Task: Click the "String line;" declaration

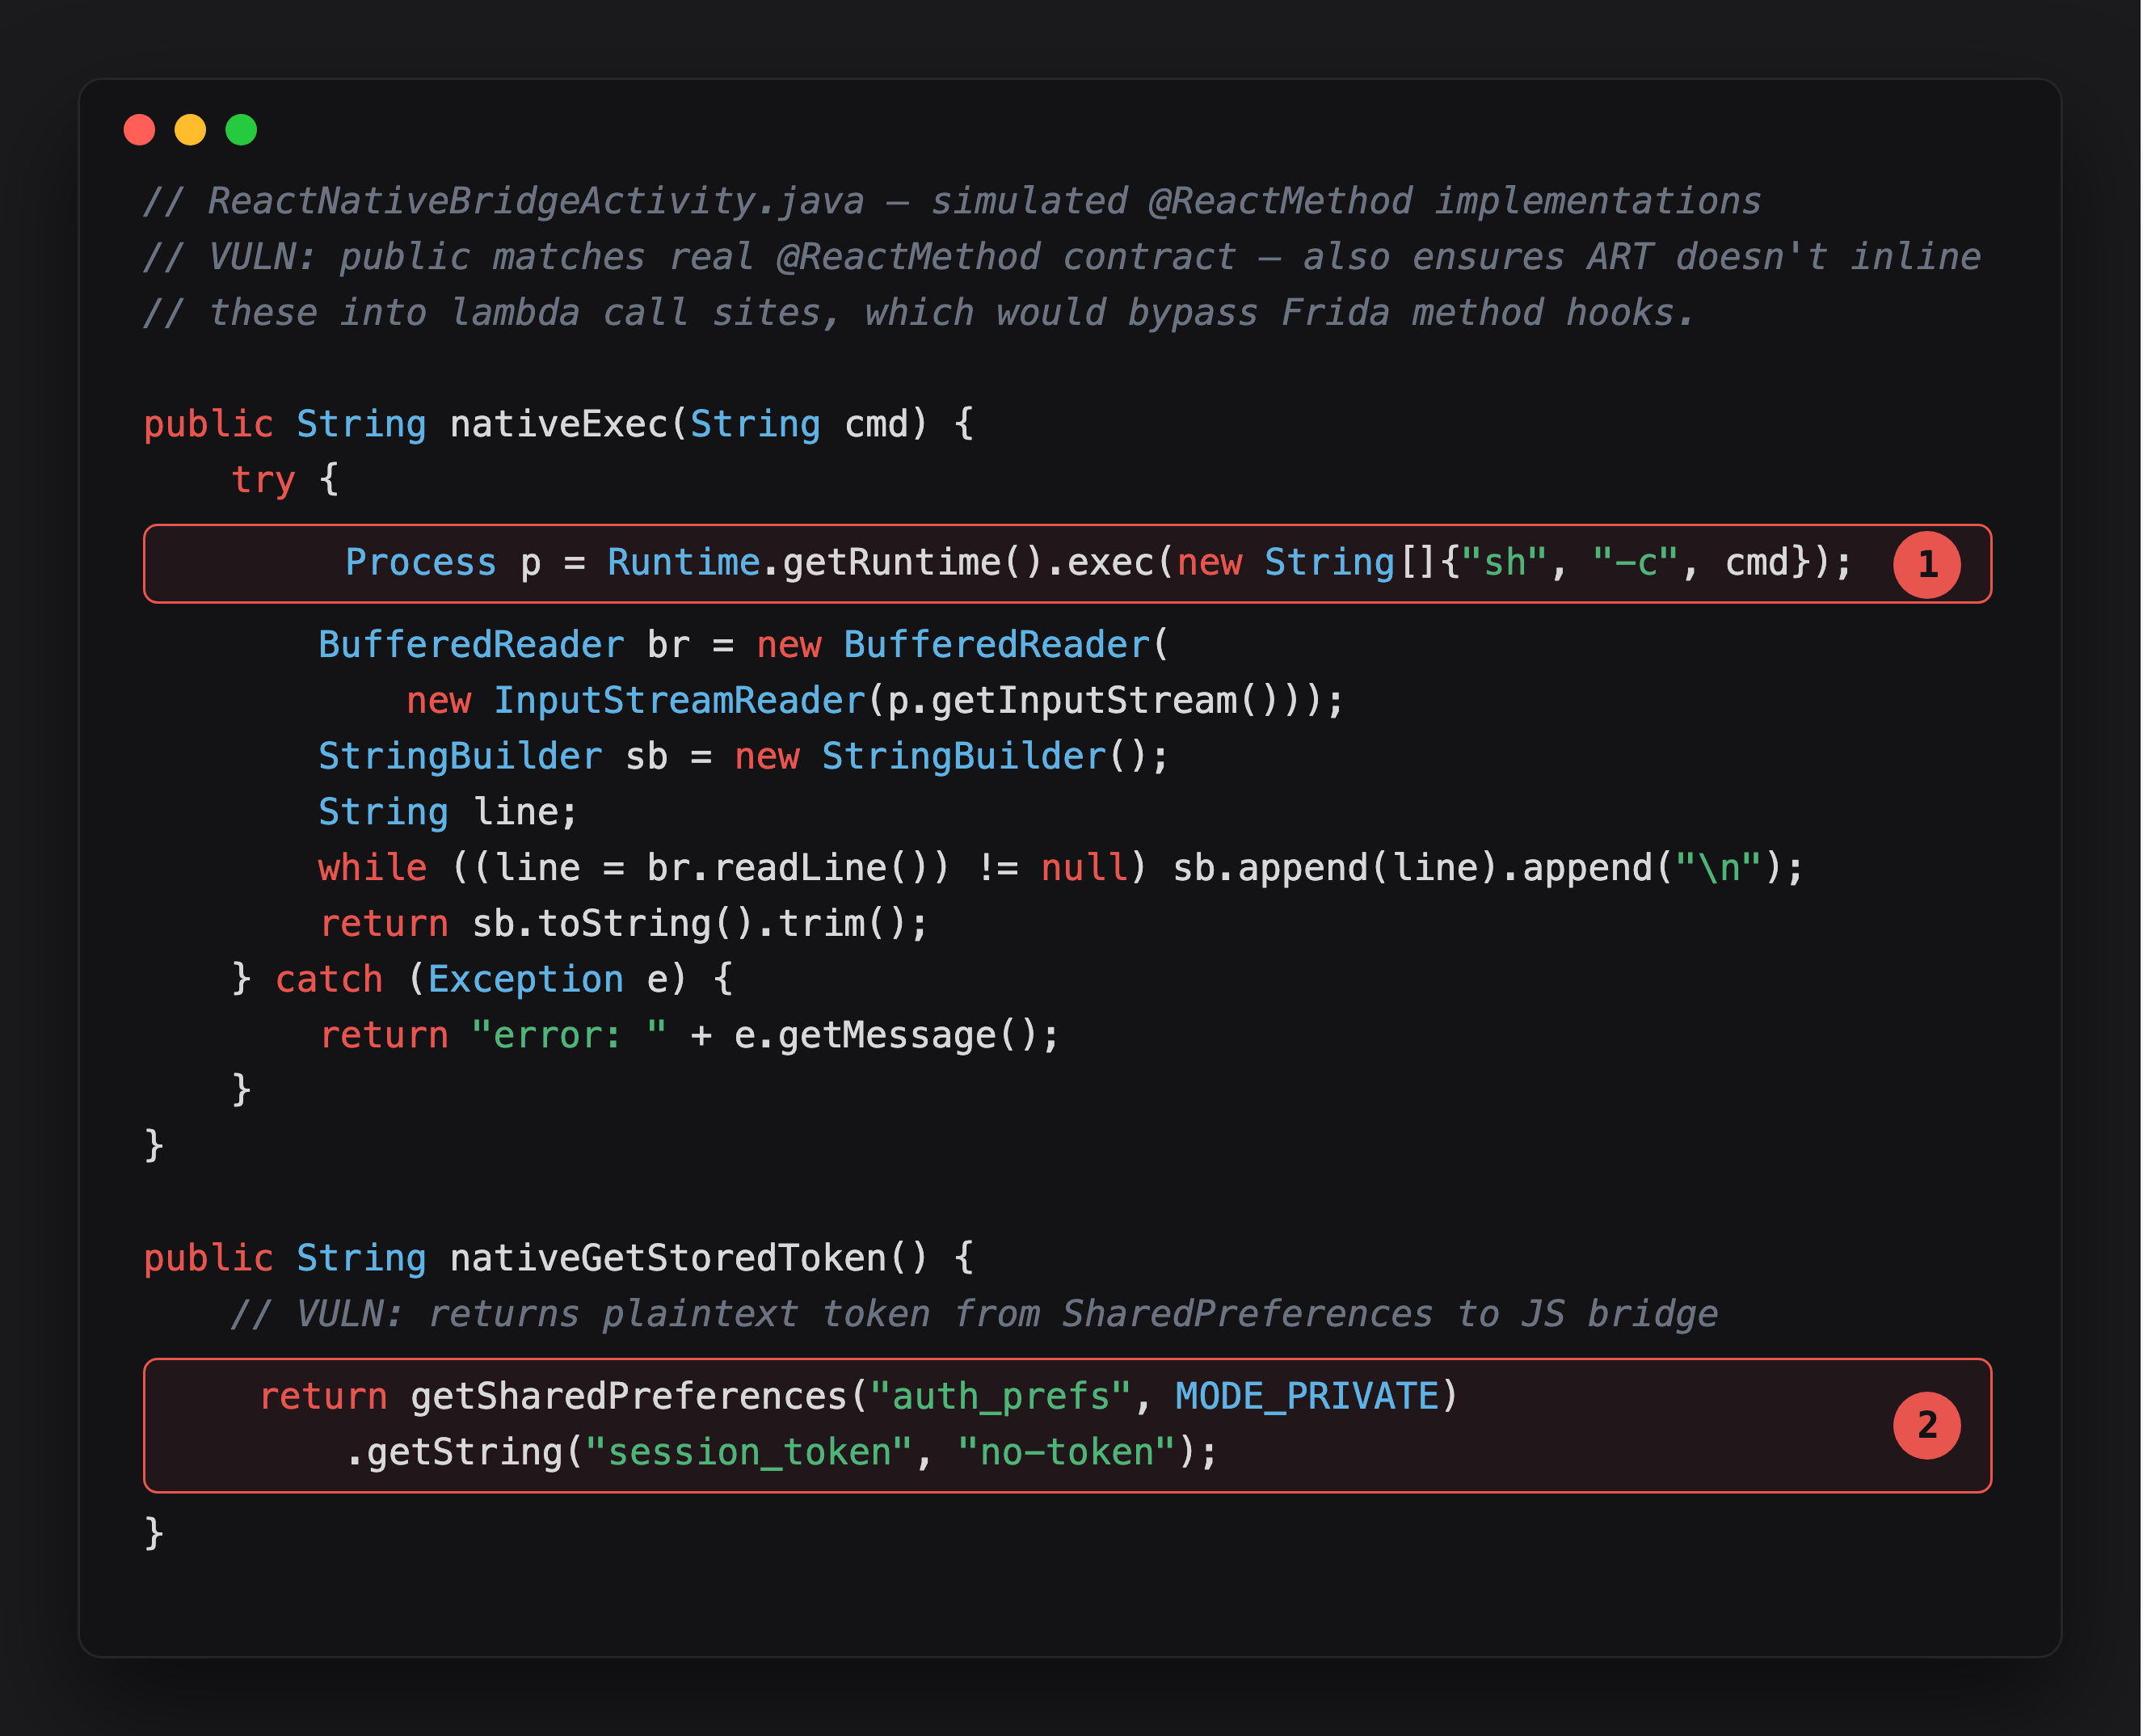Action: point(448,813)
